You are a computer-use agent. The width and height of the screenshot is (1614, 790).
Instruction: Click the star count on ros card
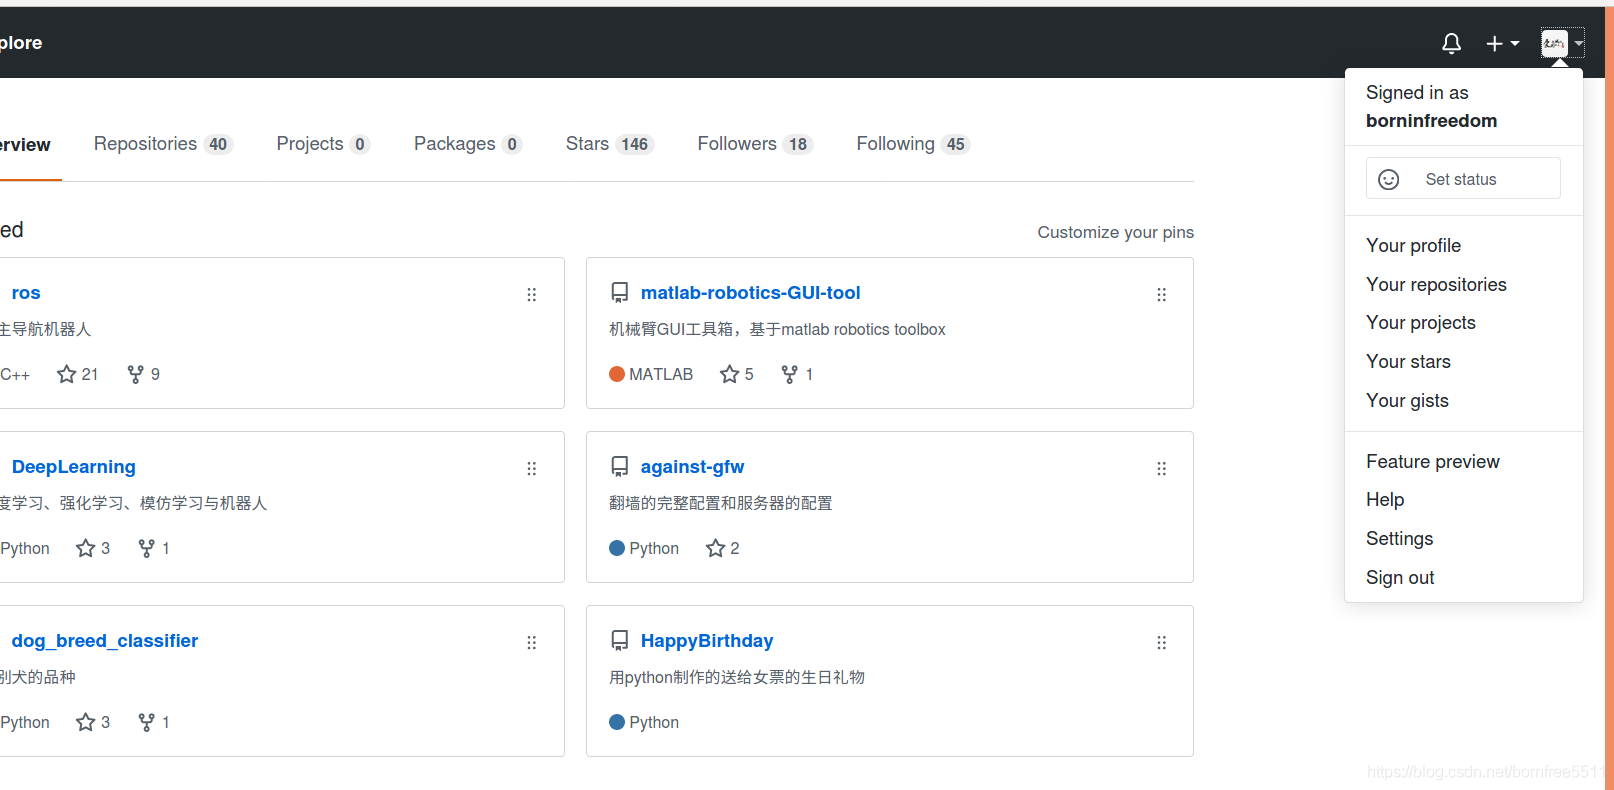[77, 374]
